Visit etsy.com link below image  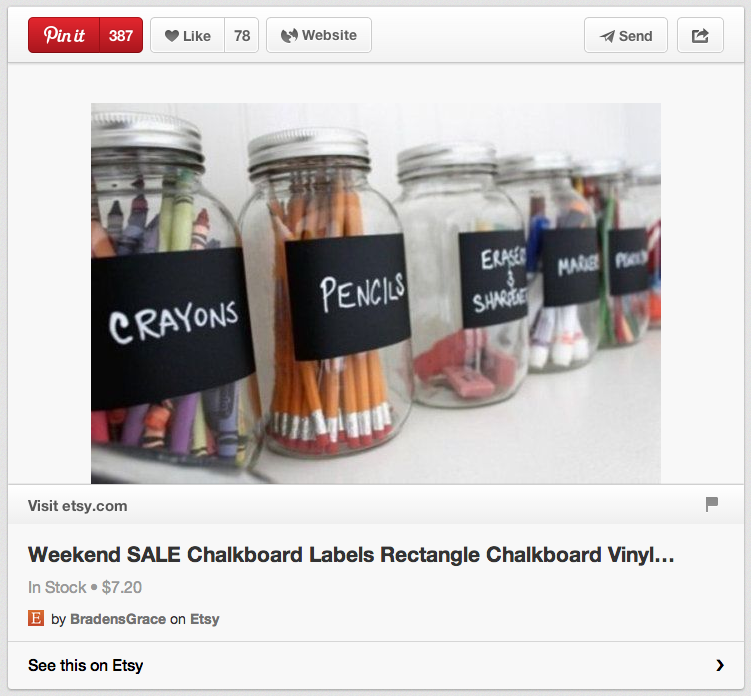[78, 506]
